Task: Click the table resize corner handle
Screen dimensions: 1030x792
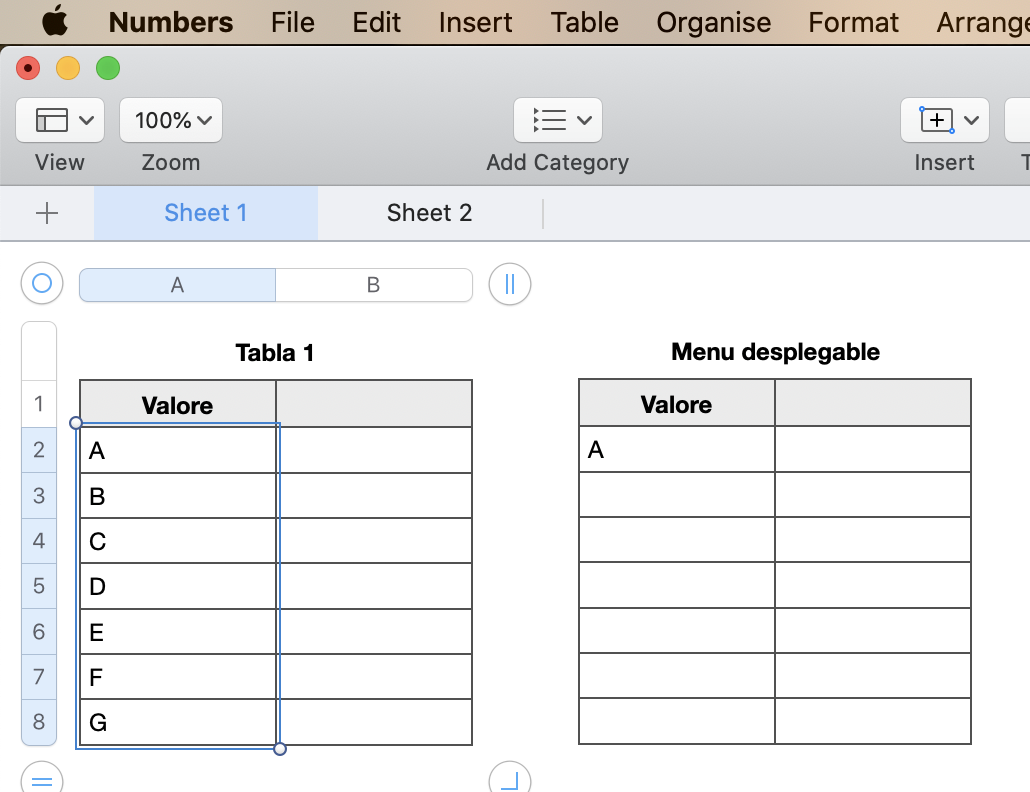Action: tap(510, 779)
